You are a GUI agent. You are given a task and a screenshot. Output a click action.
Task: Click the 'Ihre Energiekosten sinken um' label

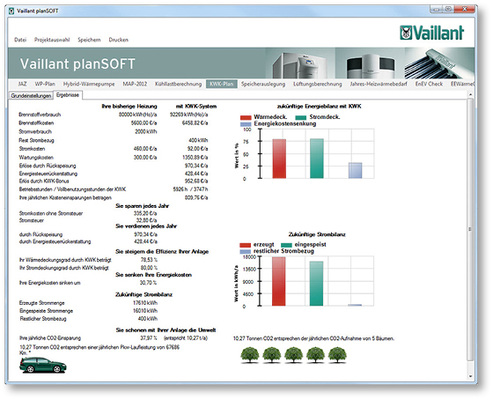coord(50,283)
